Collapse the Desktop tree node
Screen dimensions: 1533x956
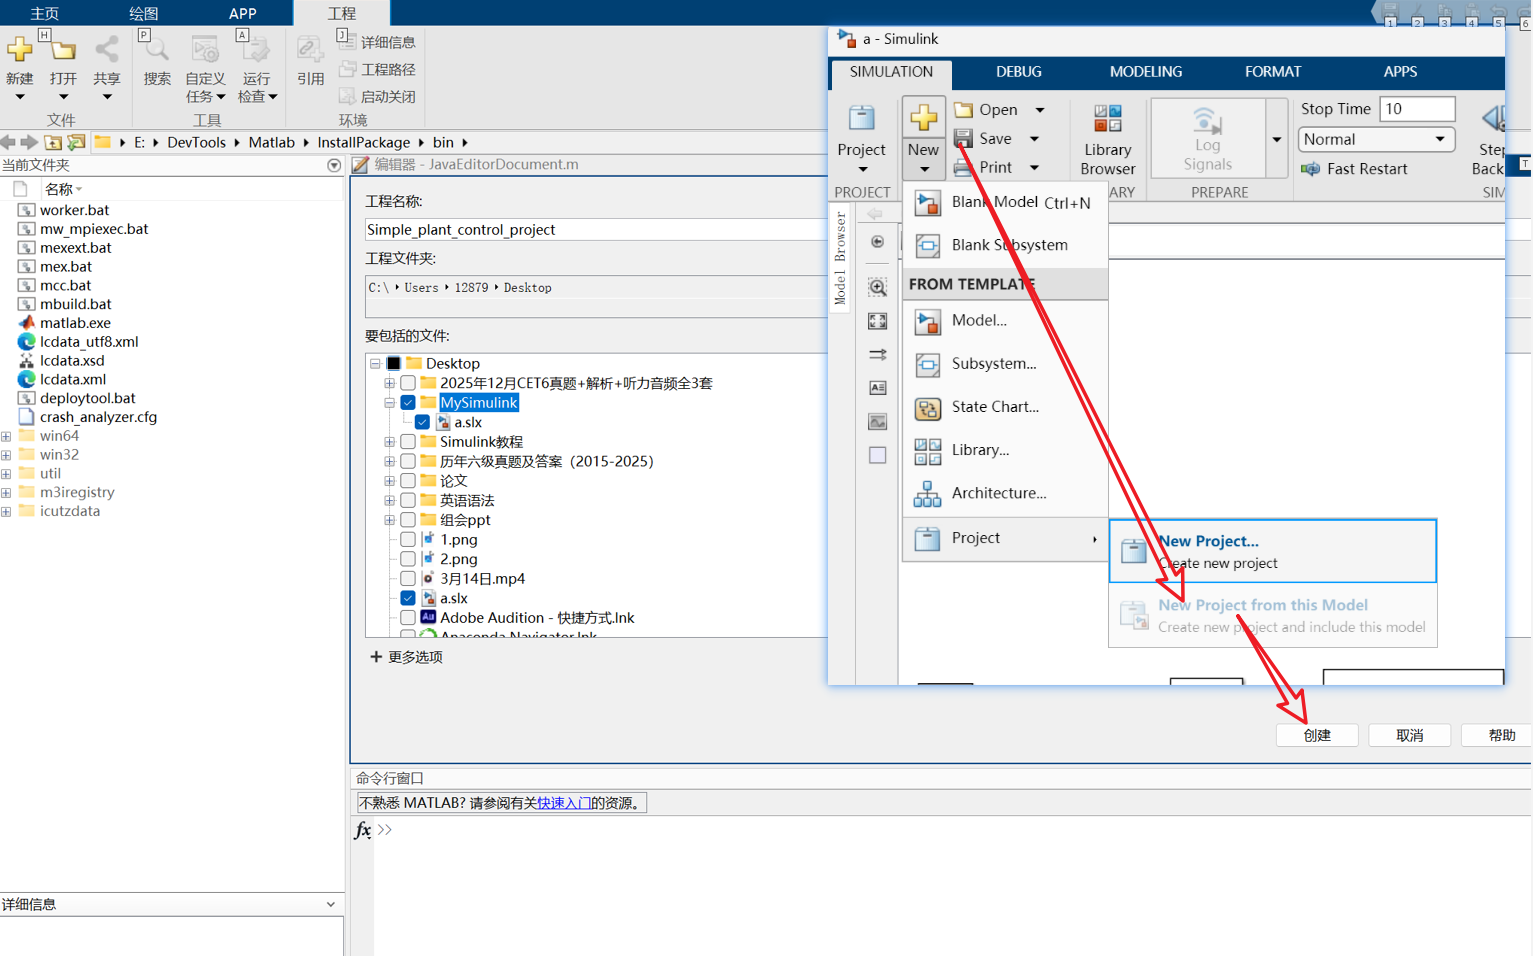pos(375,363)
